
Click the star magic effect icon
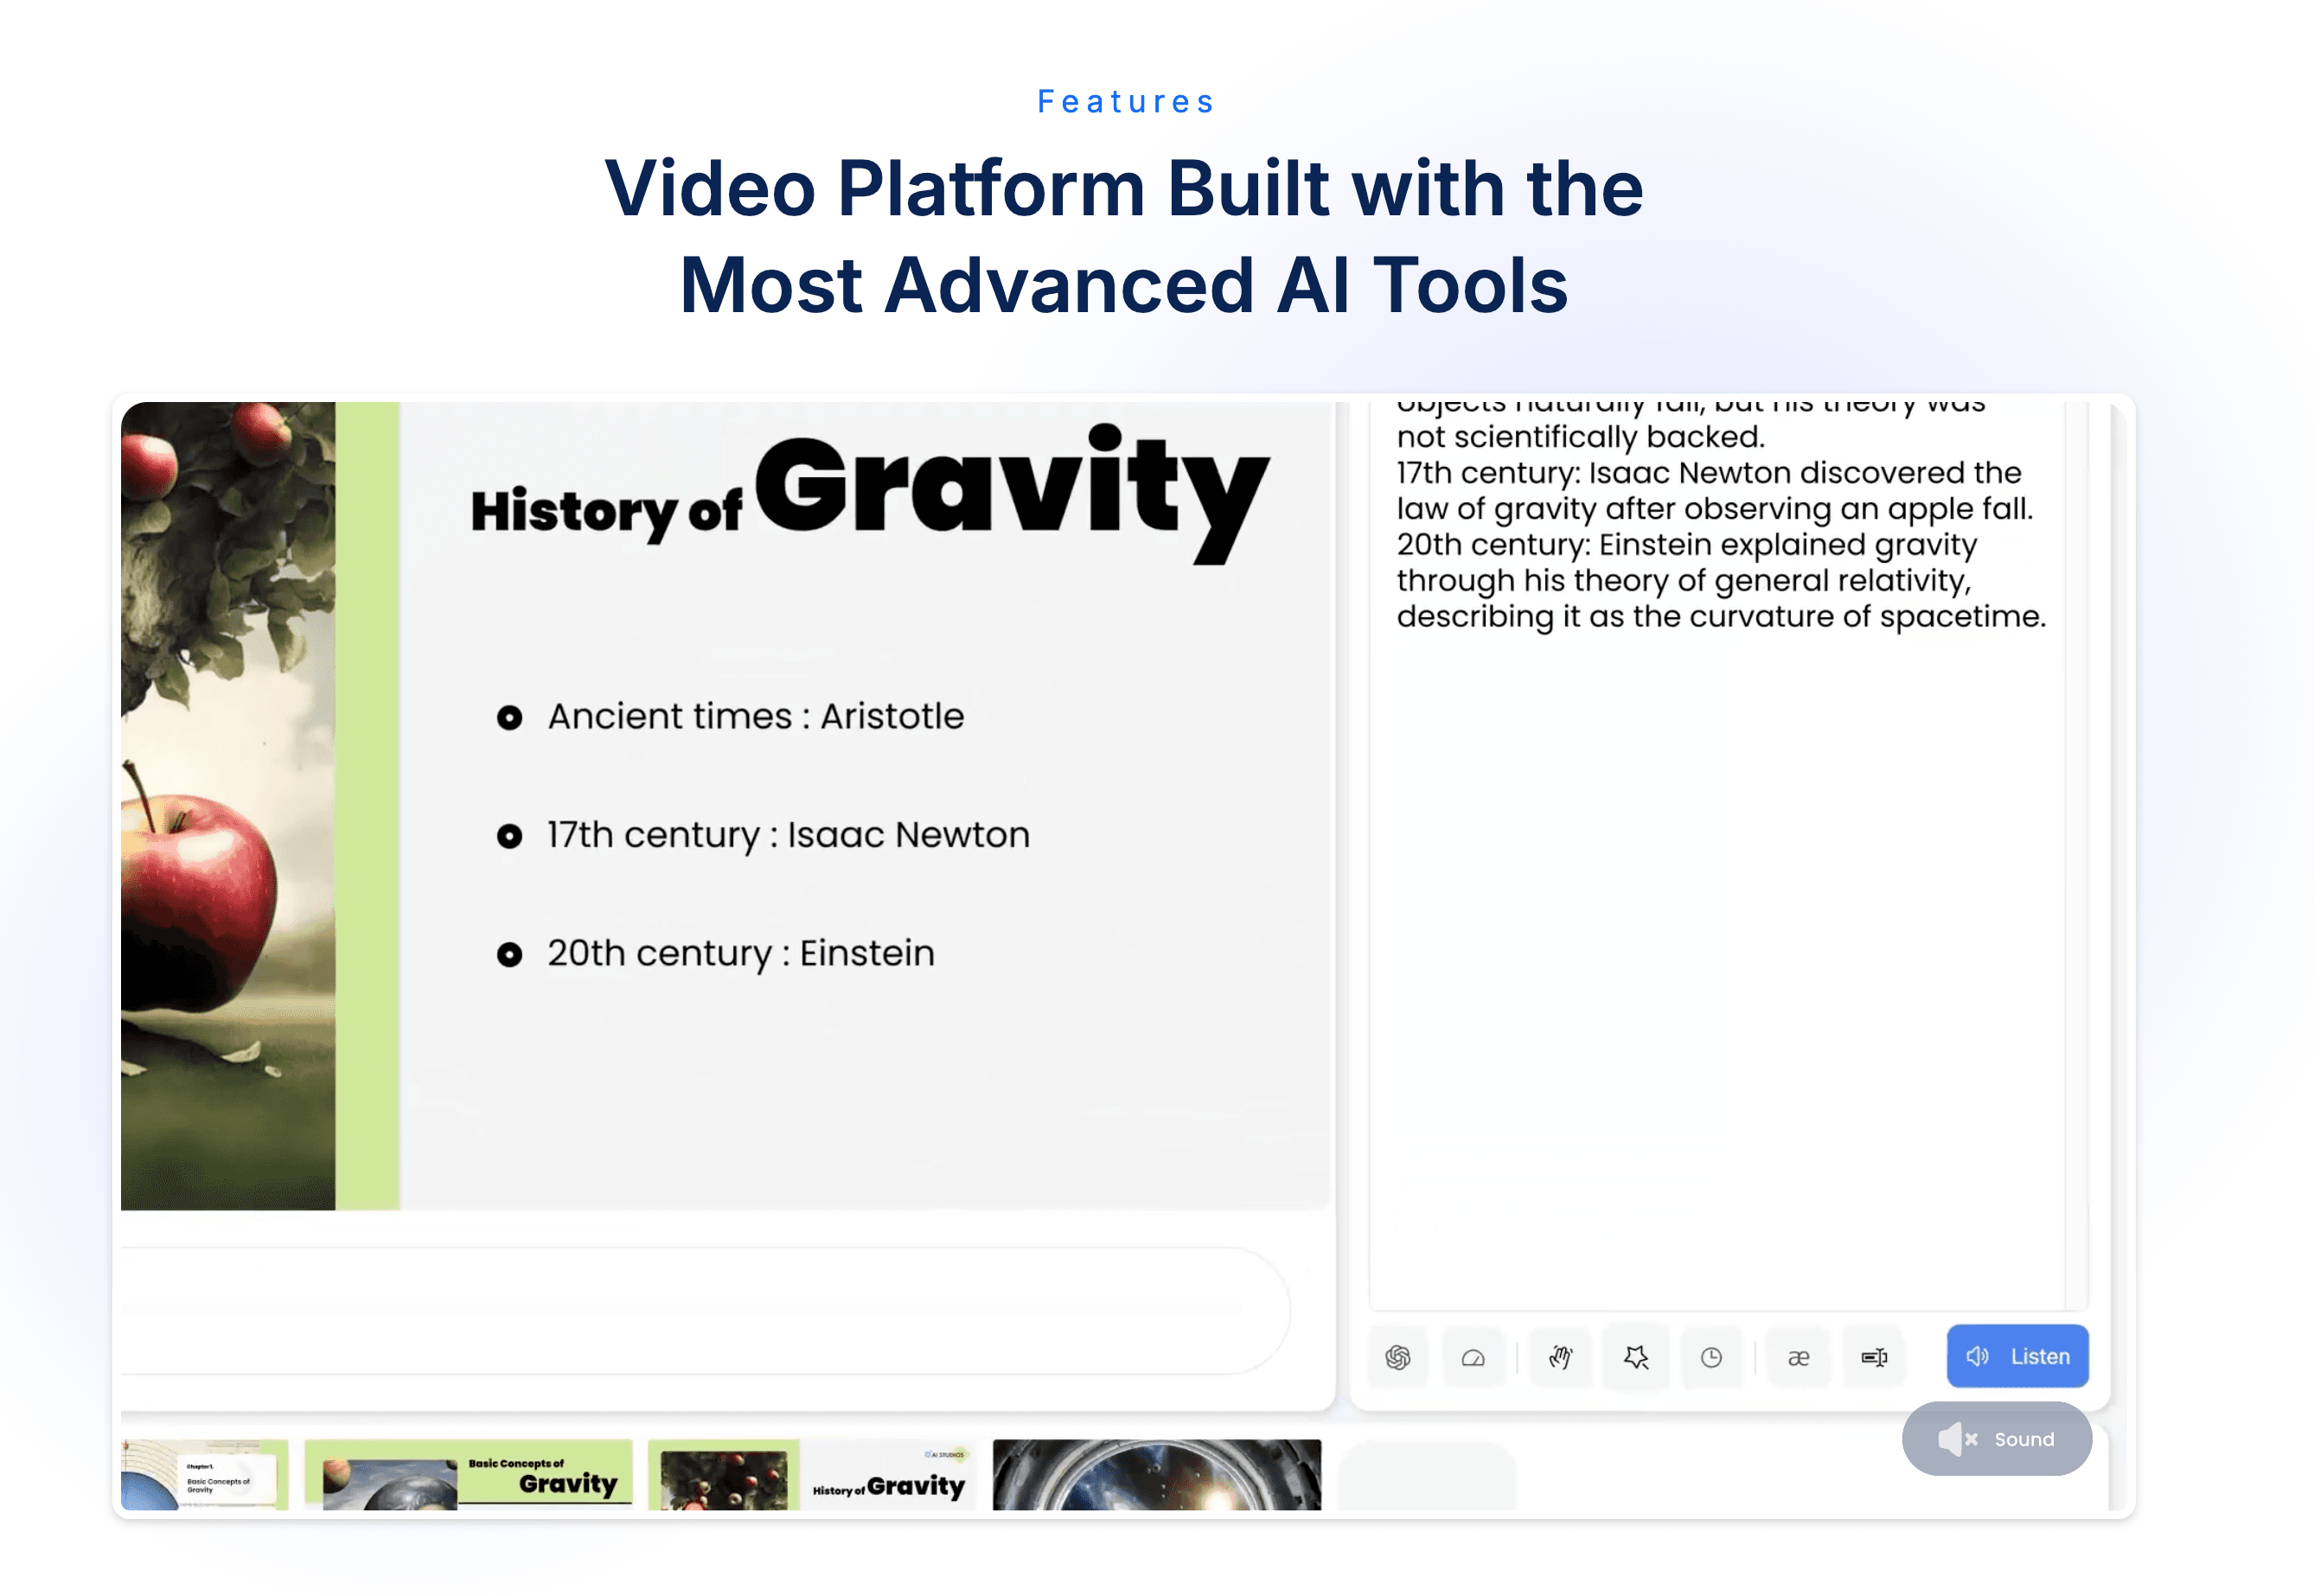(x=1636, y=1357)
